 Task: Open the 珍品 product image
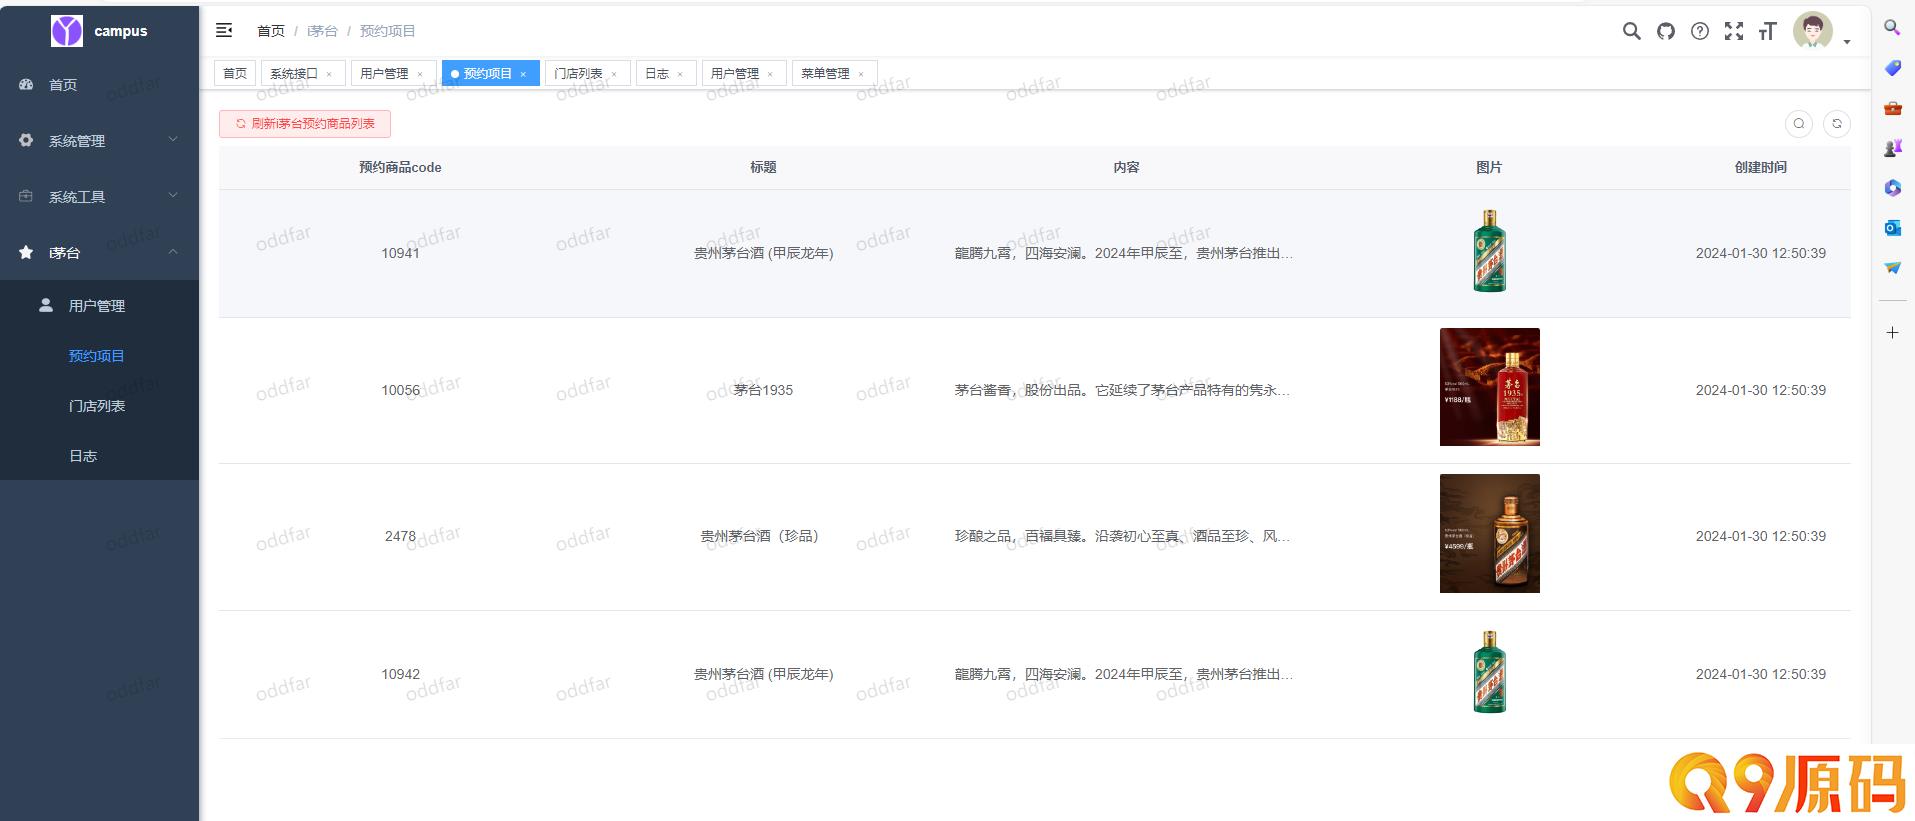tap(1490, 533)
